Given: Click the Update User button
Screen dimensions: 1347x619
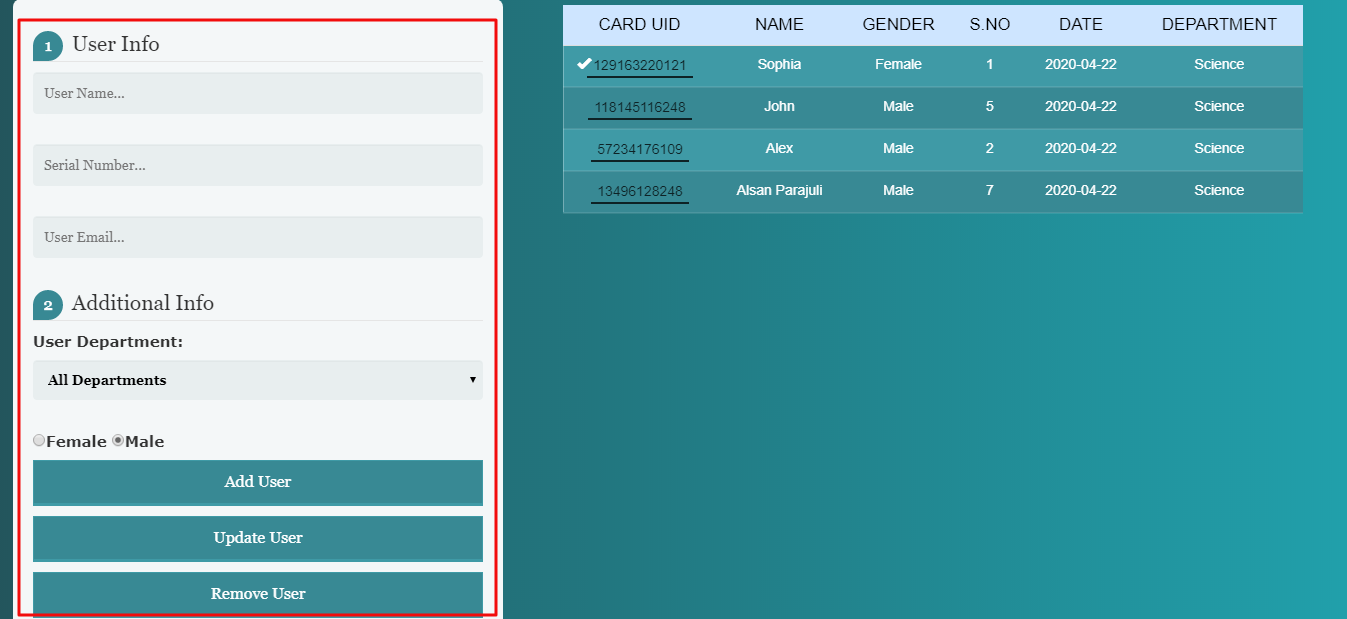Looking at the screenshot, I should tap(258, 537).
